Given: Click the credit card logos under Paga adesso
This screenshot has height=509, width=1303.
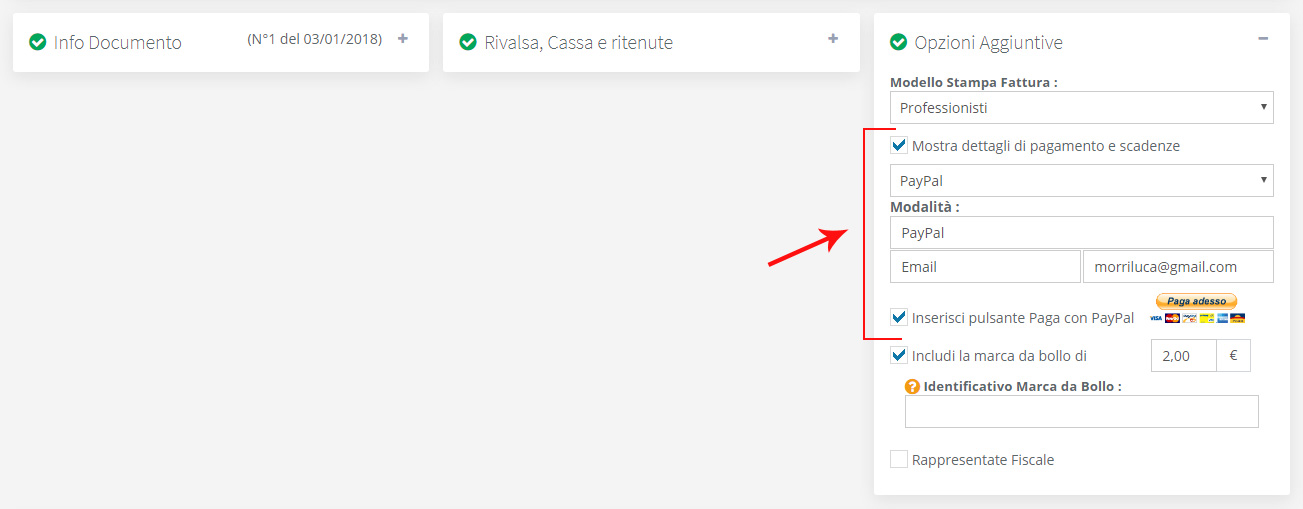Looking at the screenshot, I should pos(1197,318).
